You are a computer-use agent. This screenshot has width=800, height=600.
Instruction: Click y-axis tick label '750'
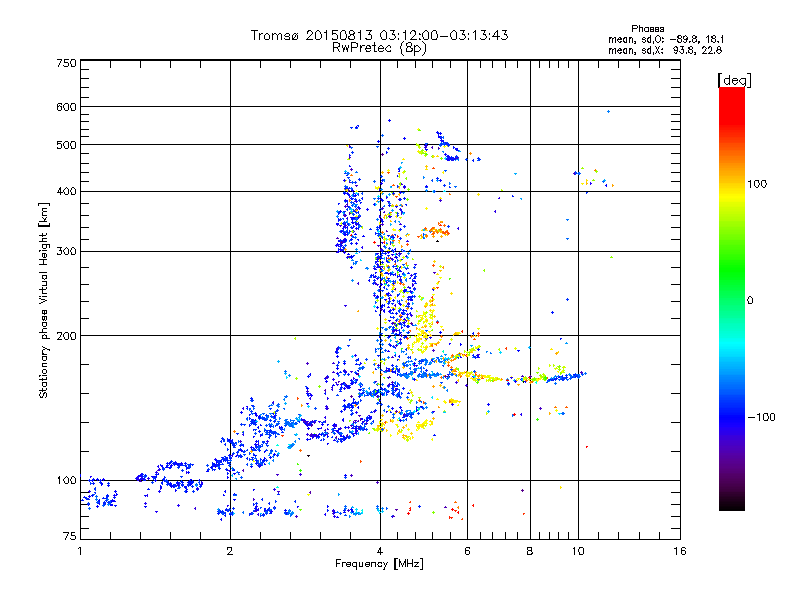(67, 63)
